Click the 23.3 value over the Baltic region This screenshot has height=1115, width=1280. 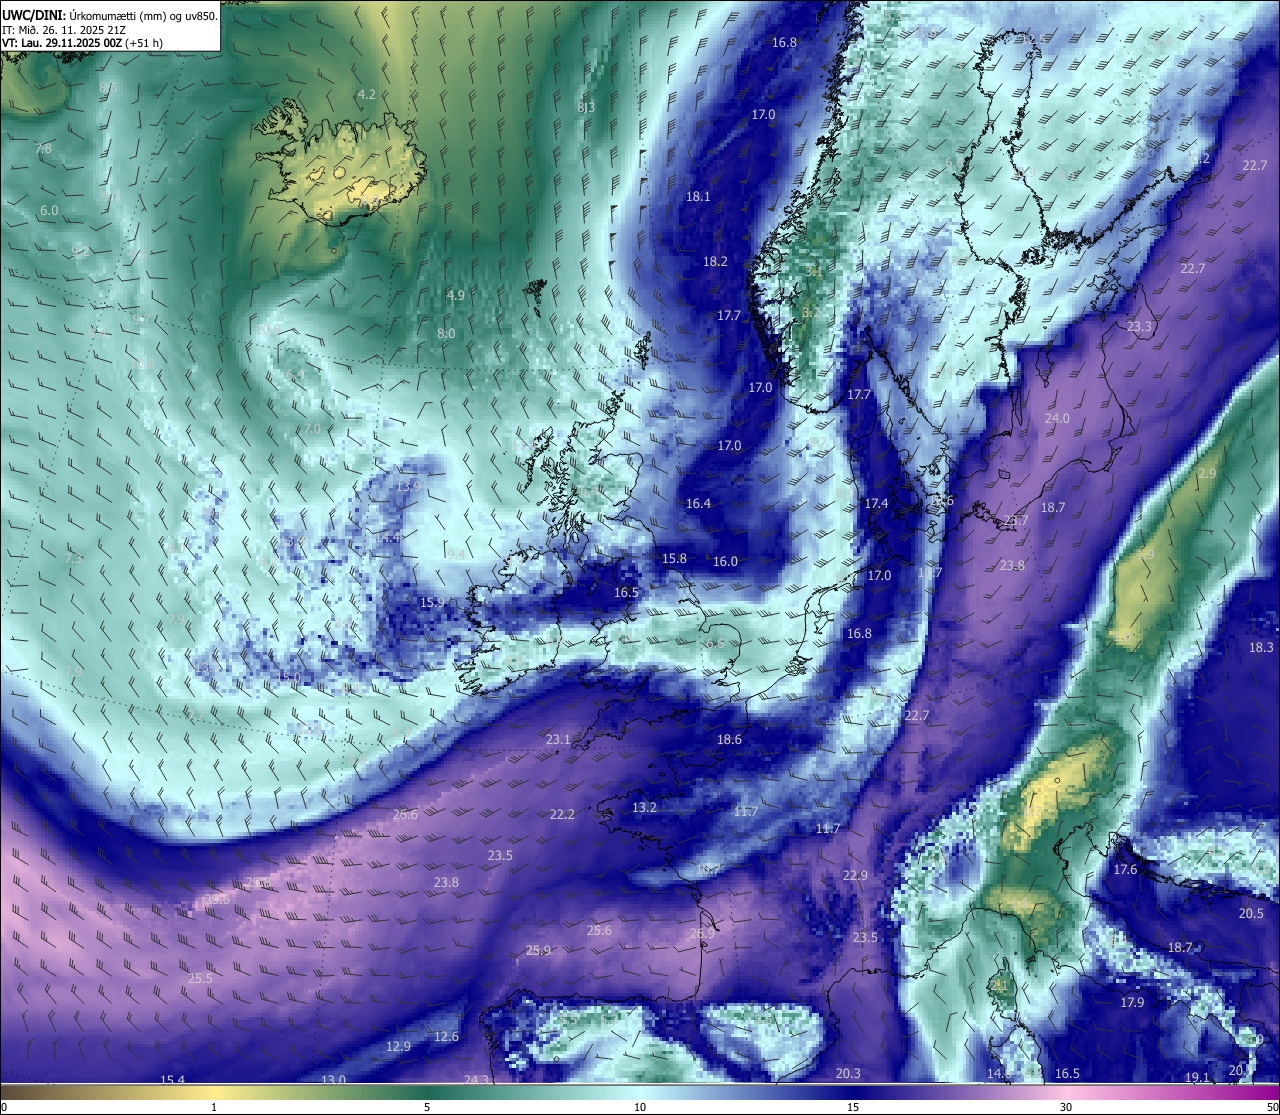click(1139, 326)
